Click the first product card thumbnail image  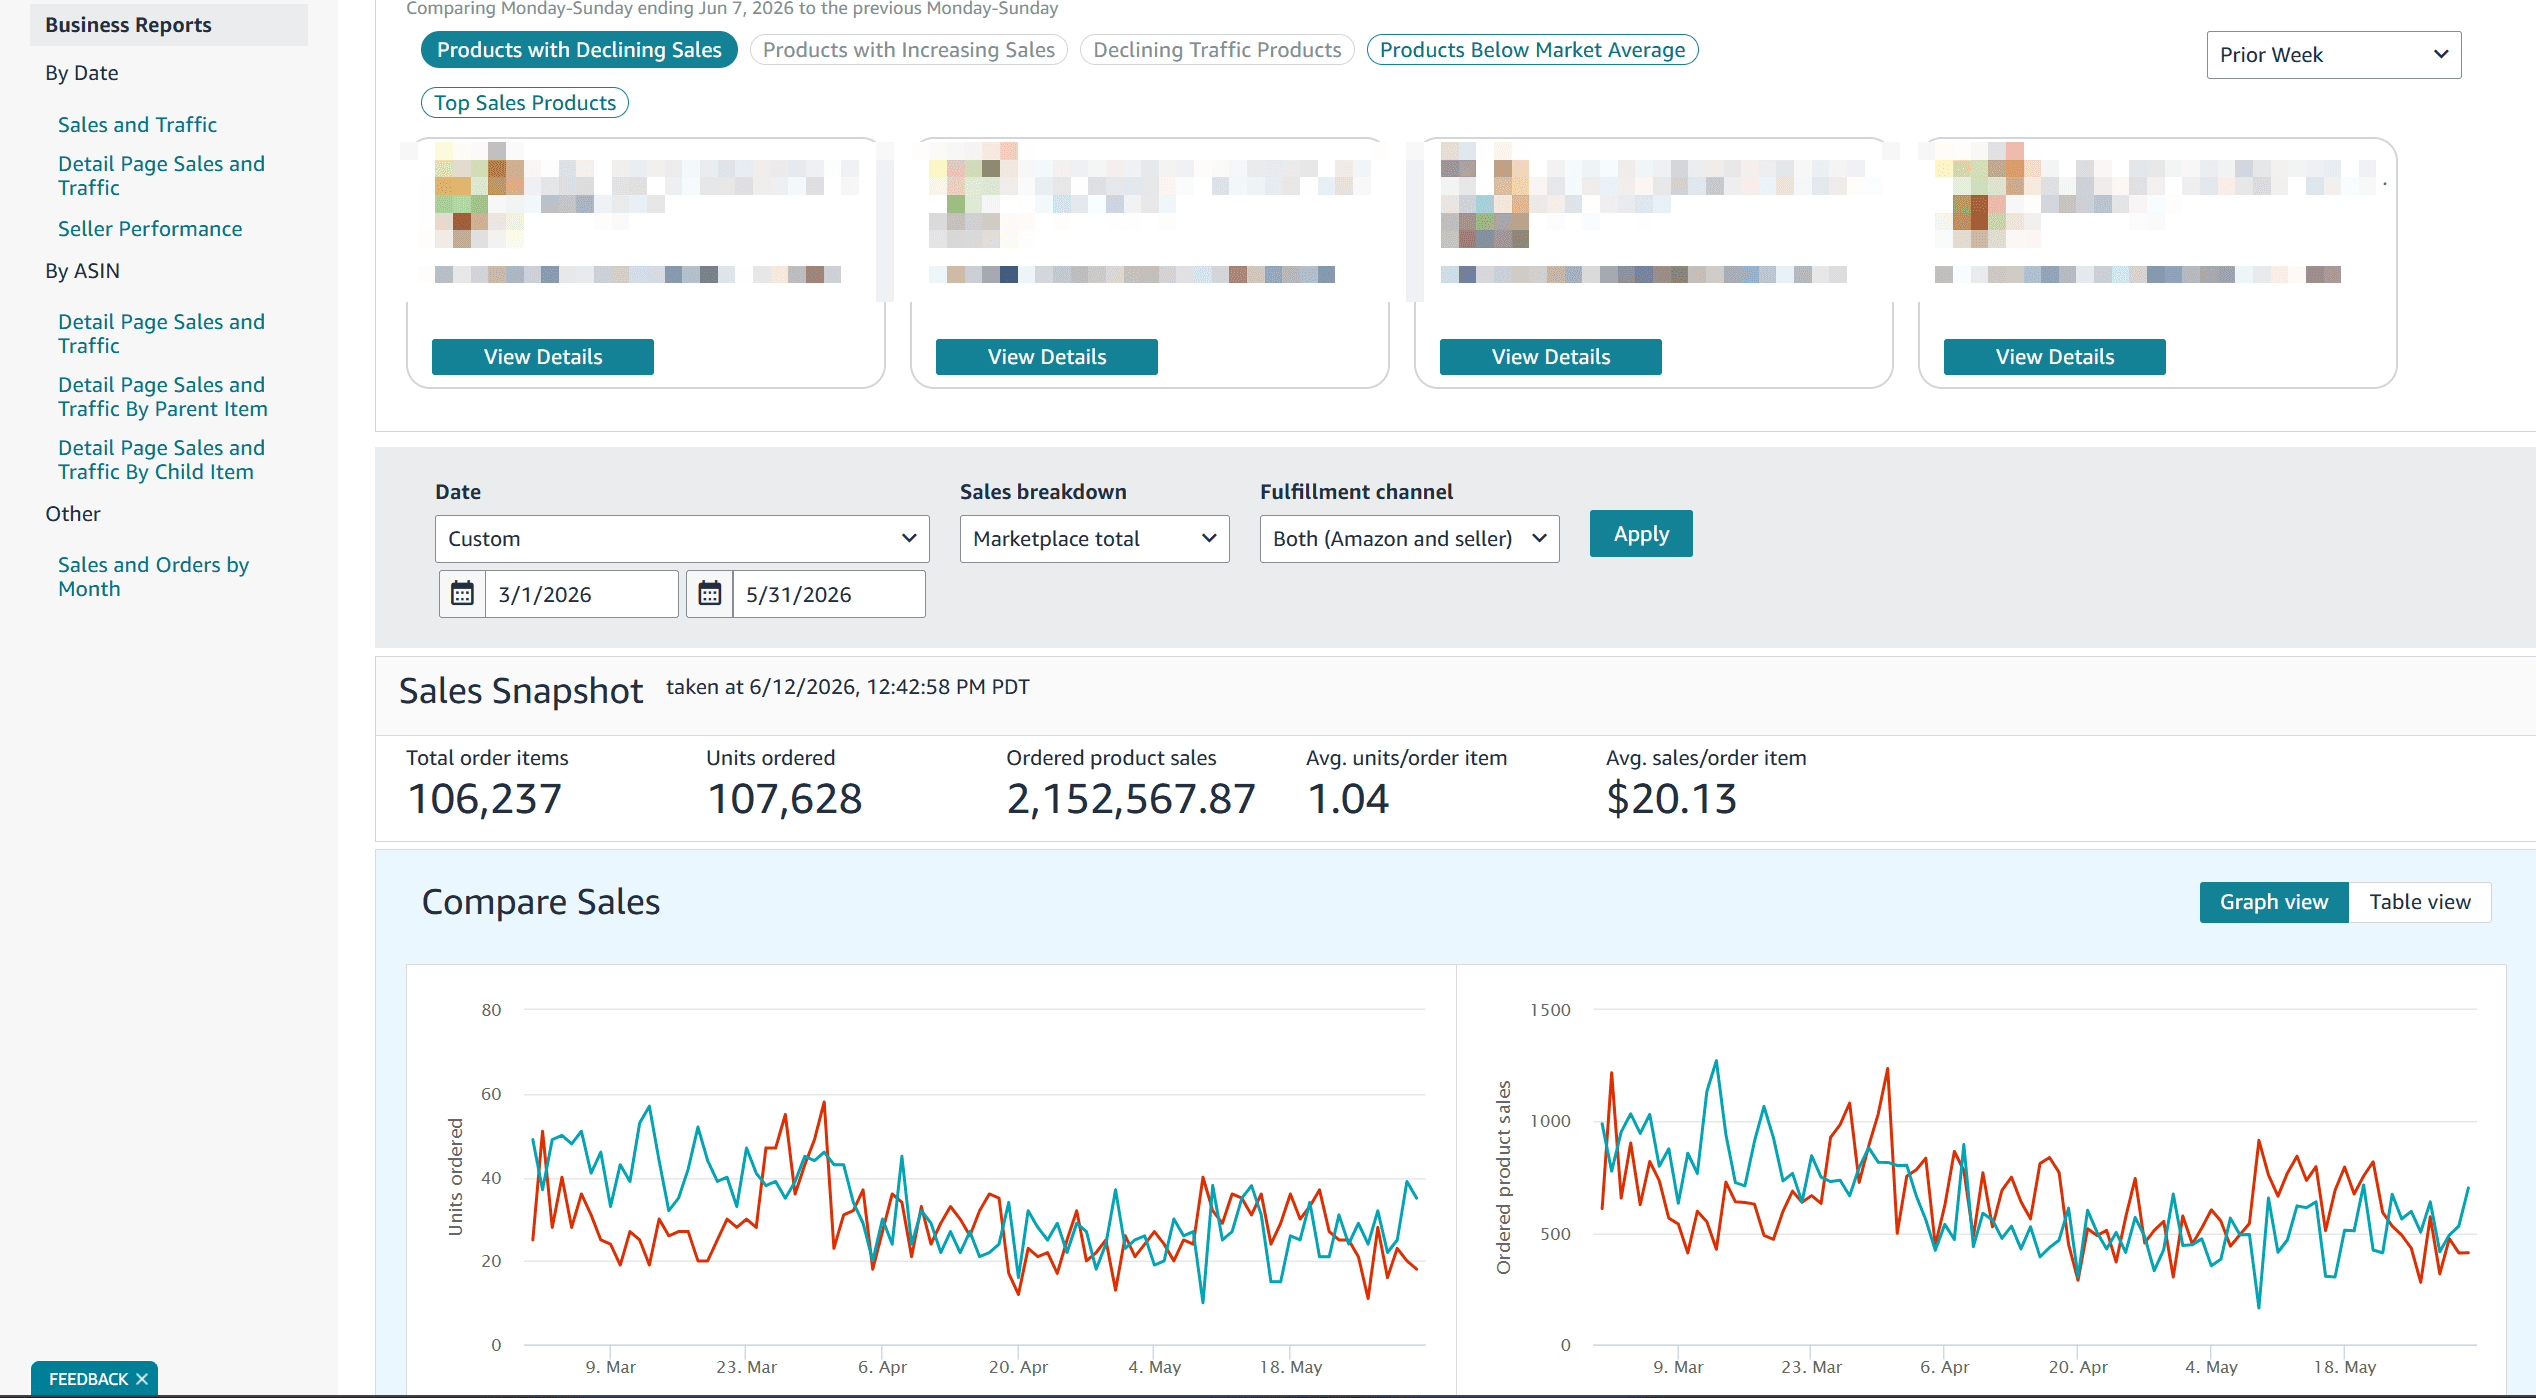[479, 195]
